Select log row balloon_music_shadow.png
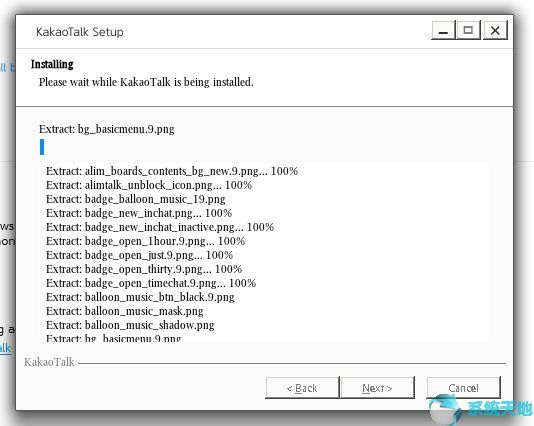The width and height of the screenshot is (534, 426). click(130, 325)
